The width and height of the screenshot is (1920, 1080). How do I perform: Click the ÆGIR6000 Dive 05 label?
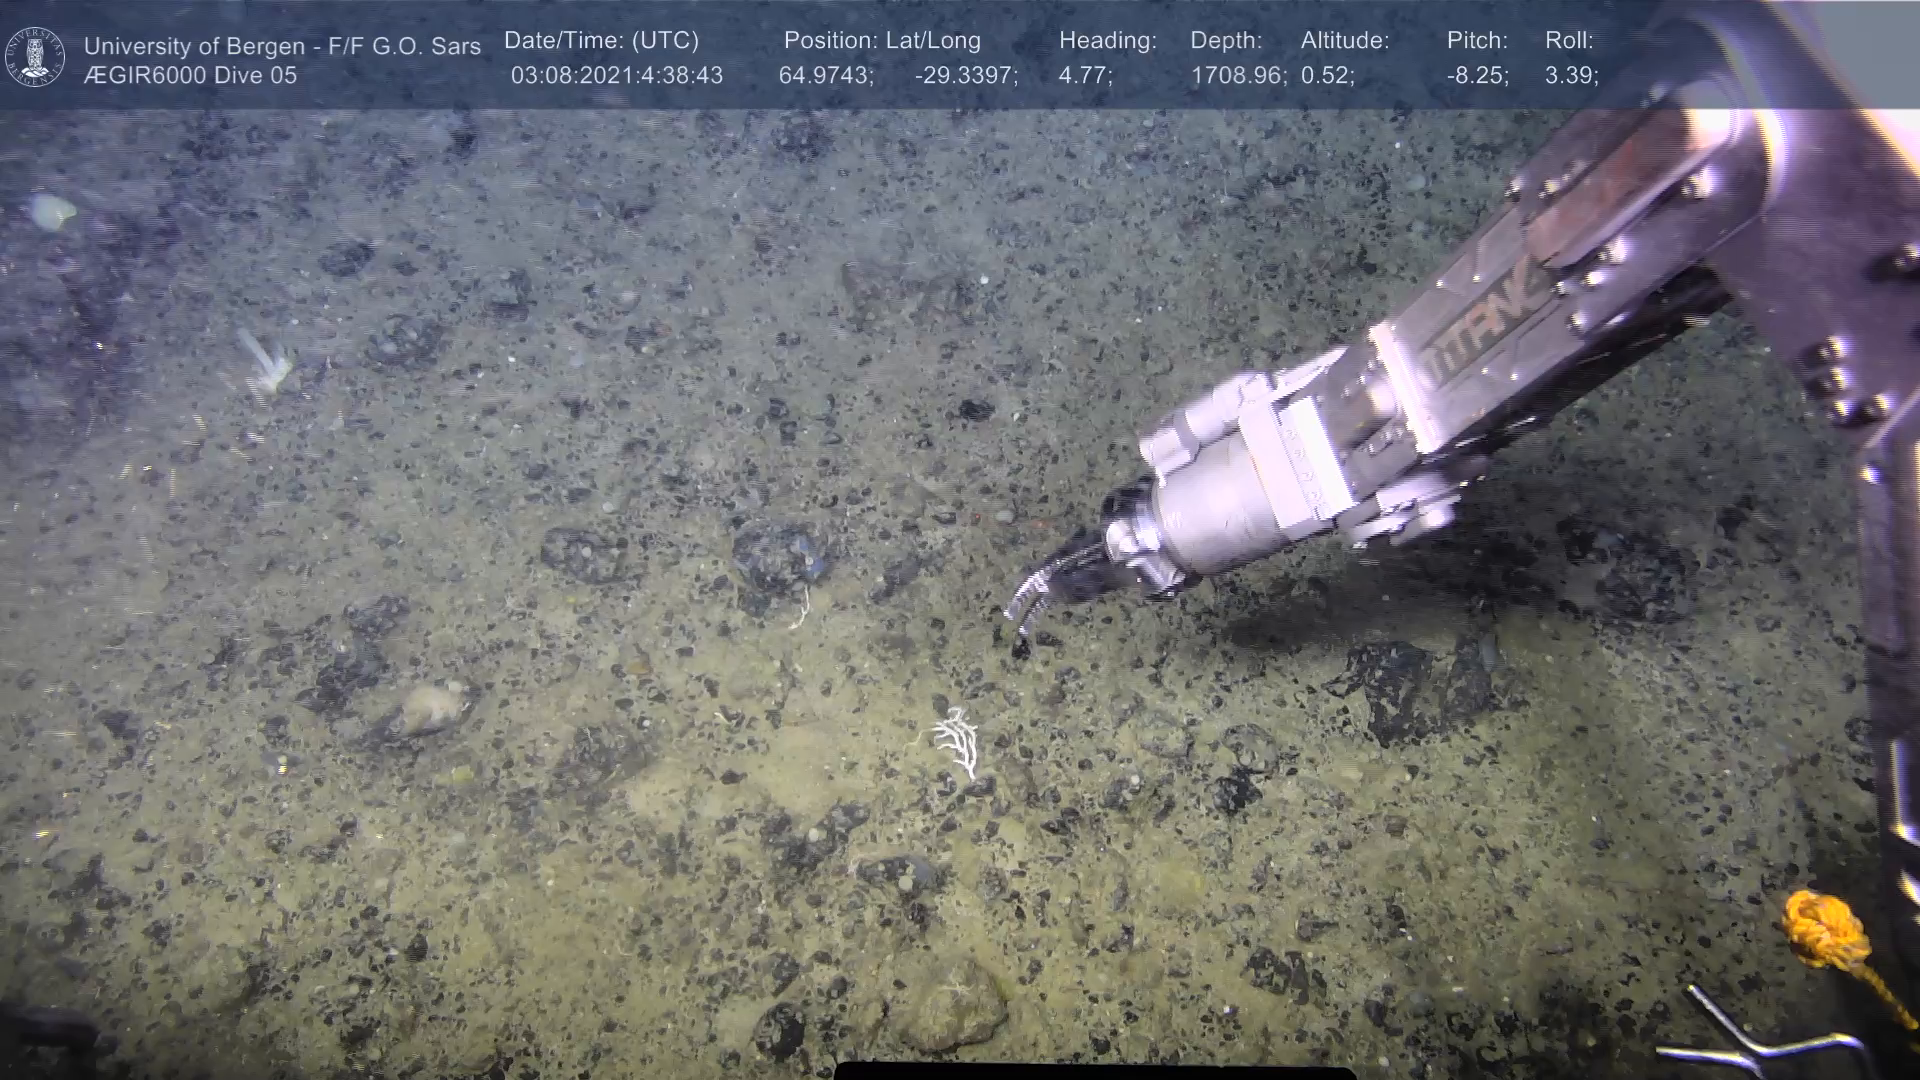[x=190, y=76]
